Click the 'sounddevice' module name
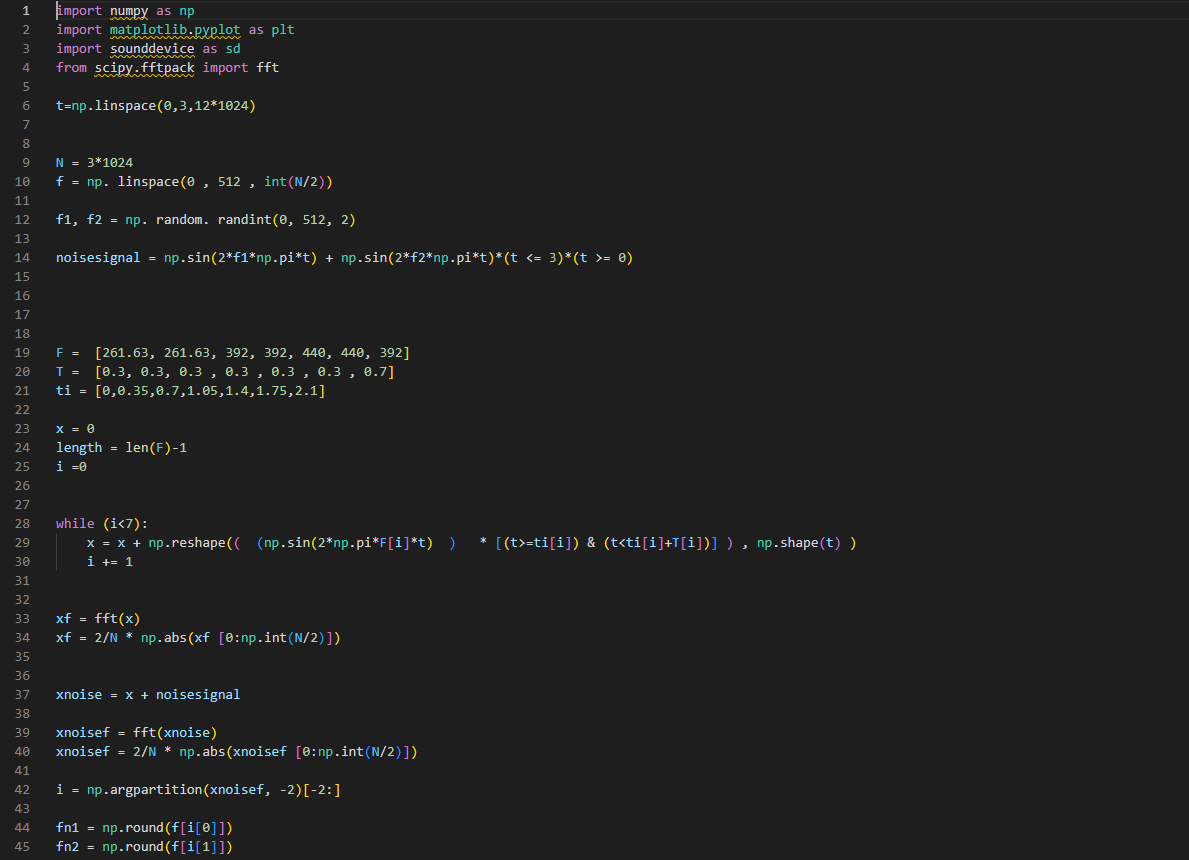The image size is (1189, 860). tap(152, 49)
